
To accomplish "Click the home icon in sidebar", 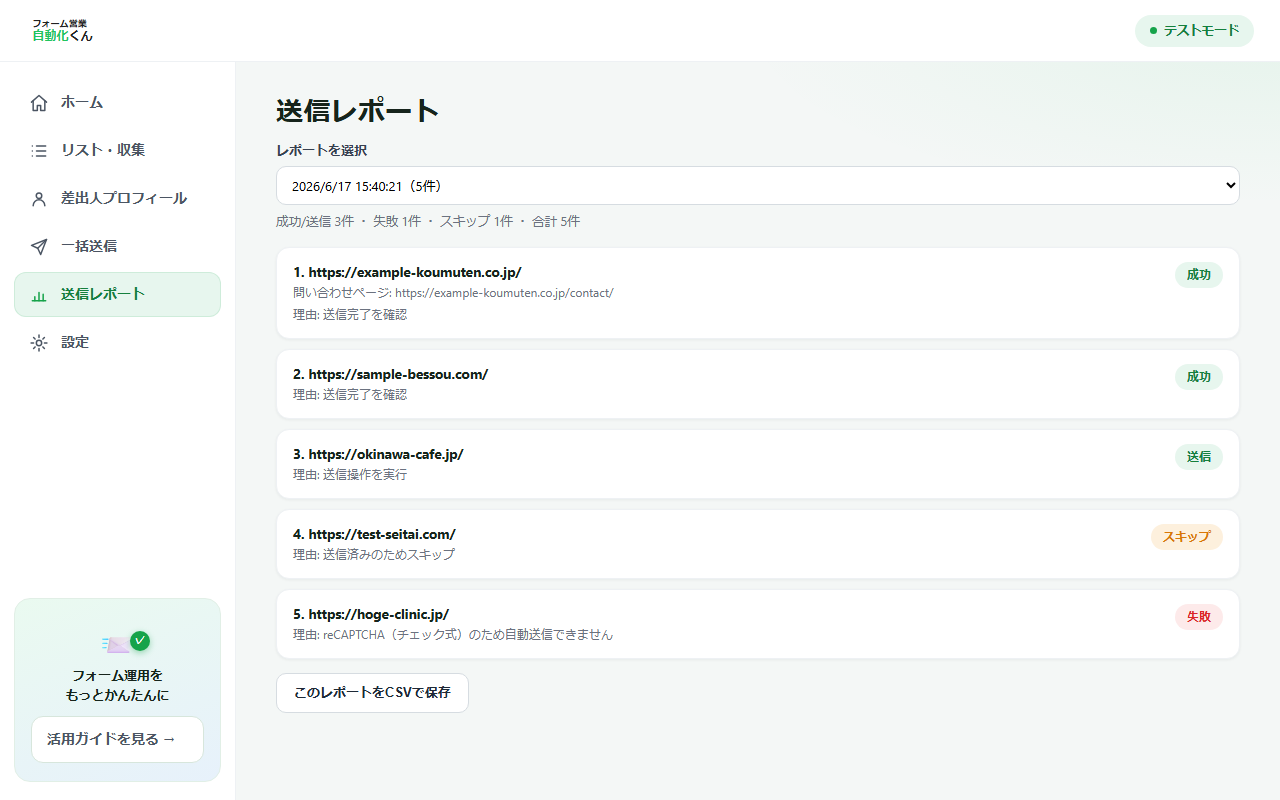I will (39, 103).
